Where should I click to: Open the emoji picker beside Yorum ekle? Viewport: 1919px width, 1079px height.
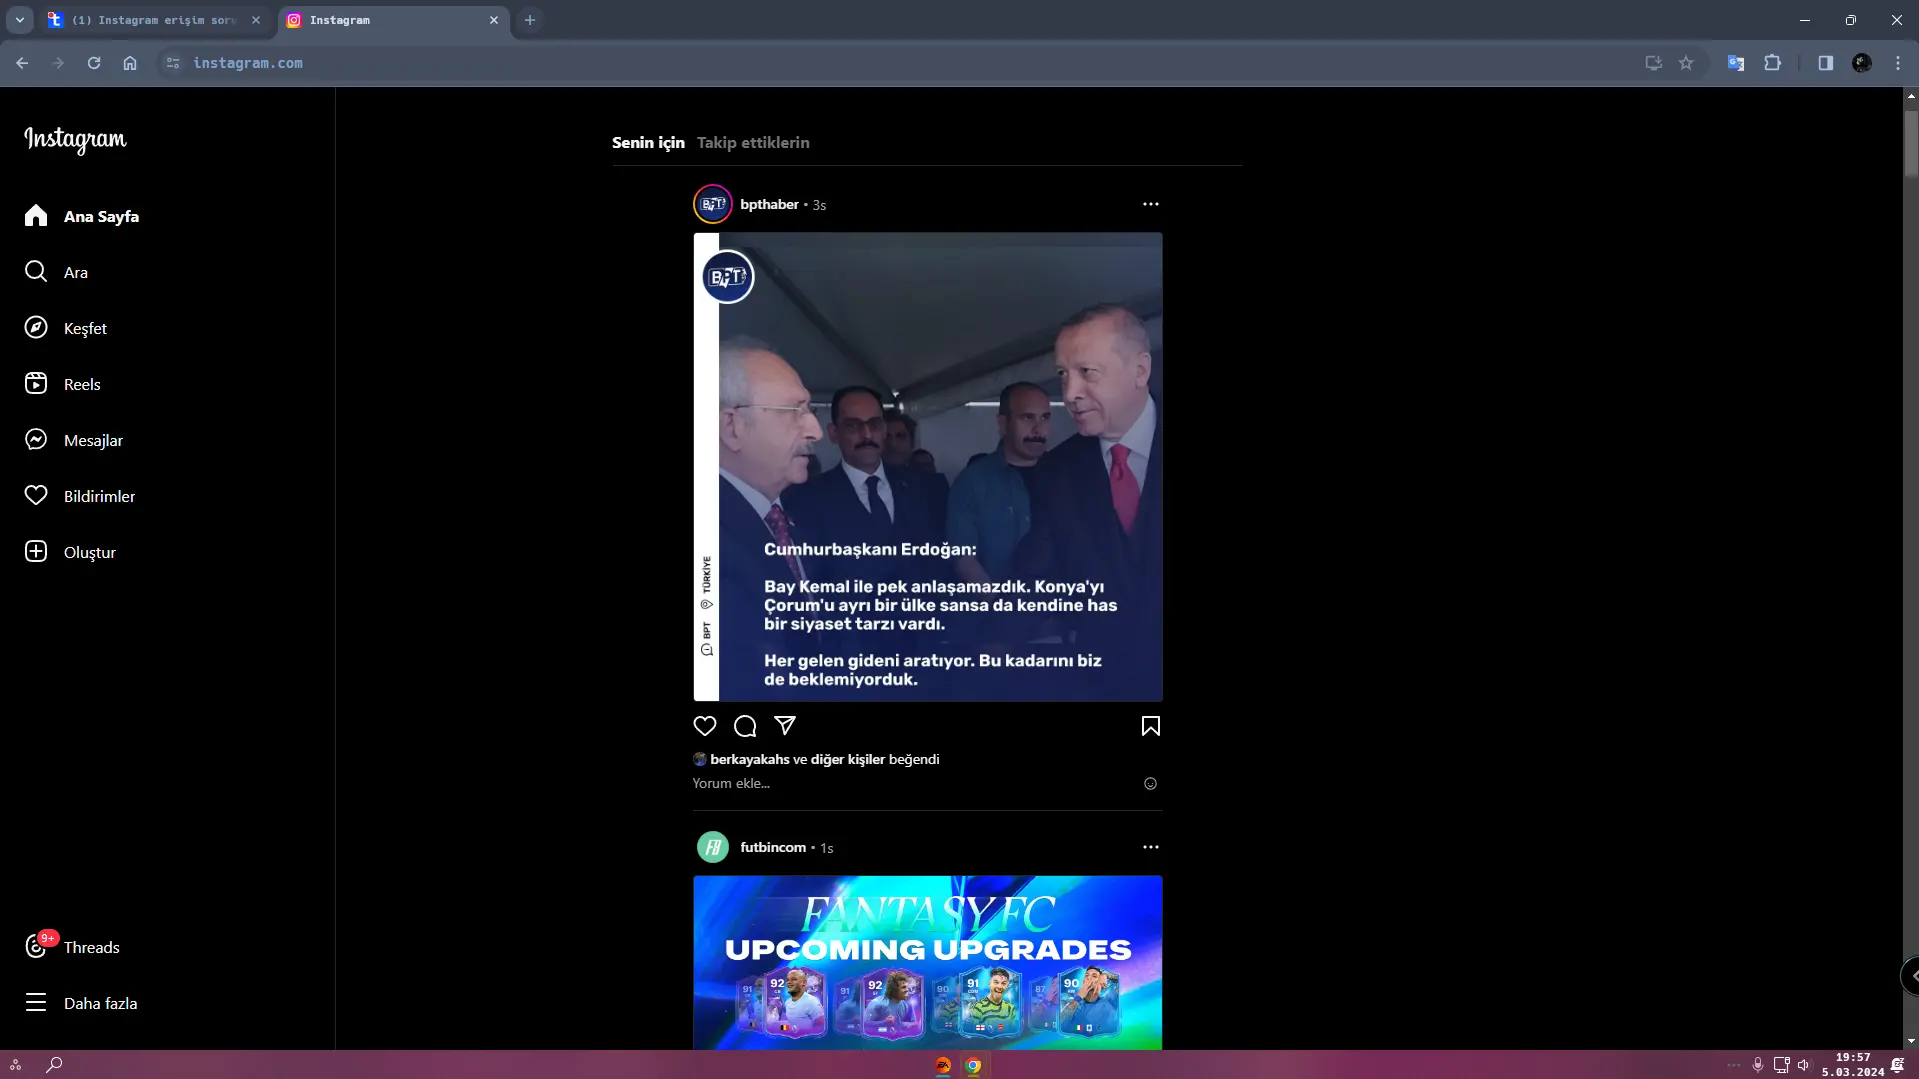click(1150, 784)
